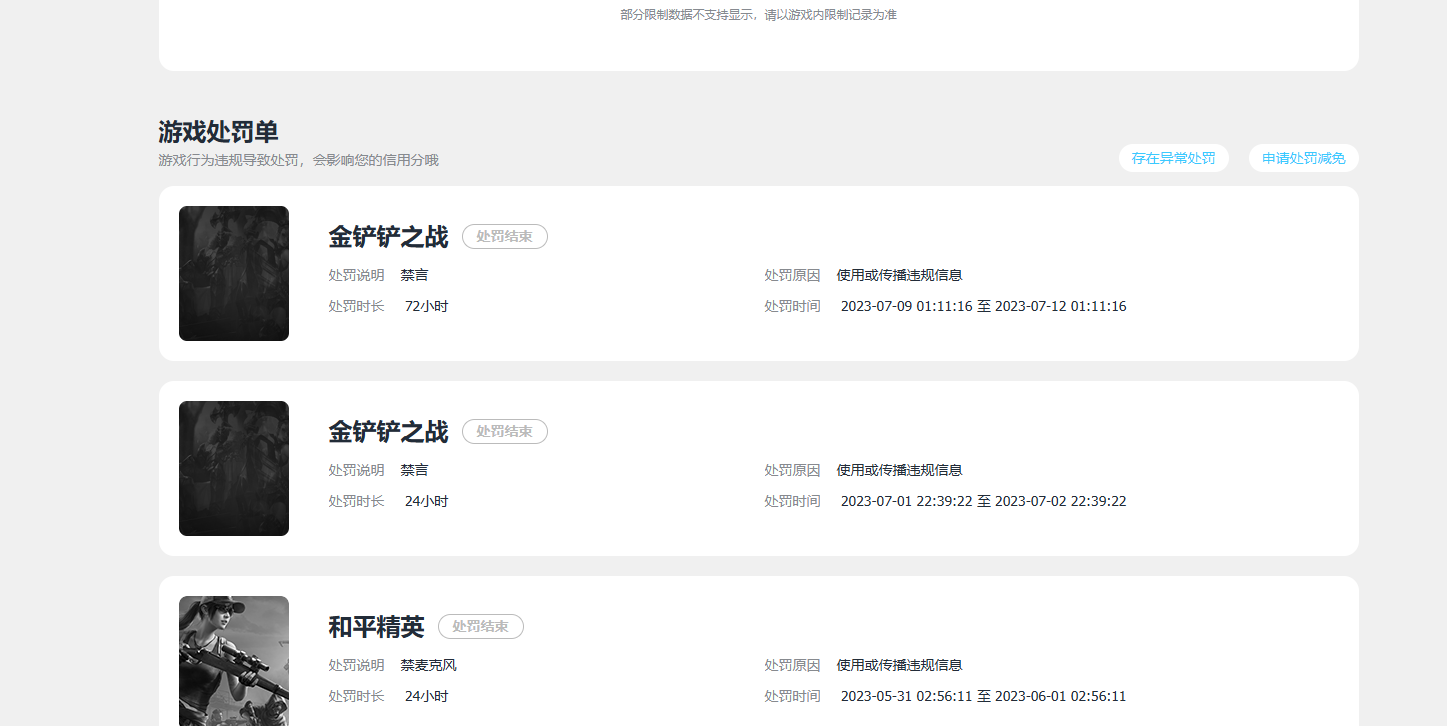Open the 和平精英 game cover image

234,661
